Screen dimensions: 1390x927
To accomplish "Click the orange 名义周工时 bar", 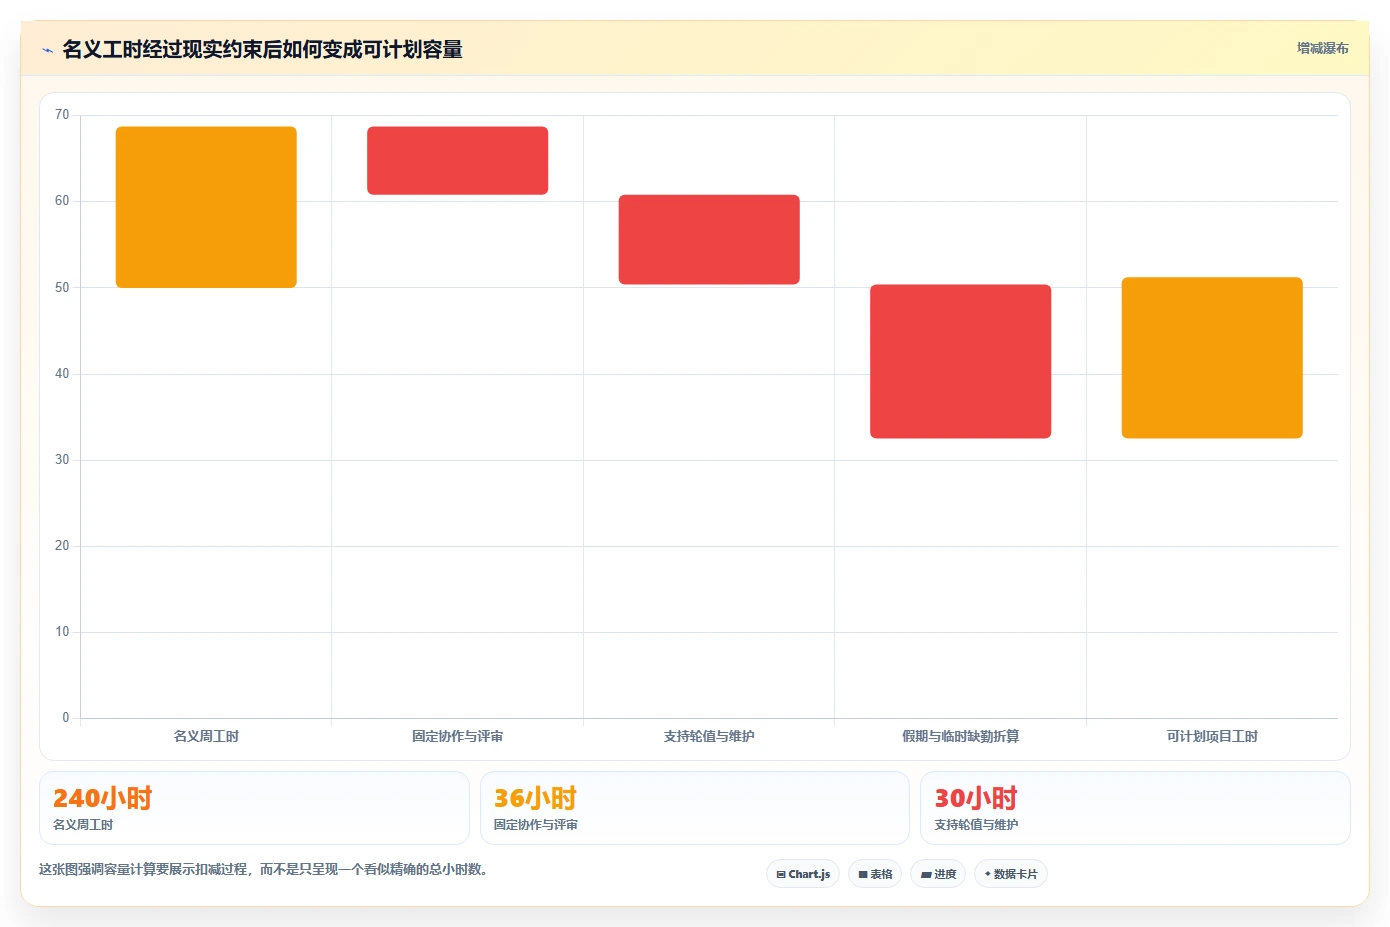I will pos(206,207).
